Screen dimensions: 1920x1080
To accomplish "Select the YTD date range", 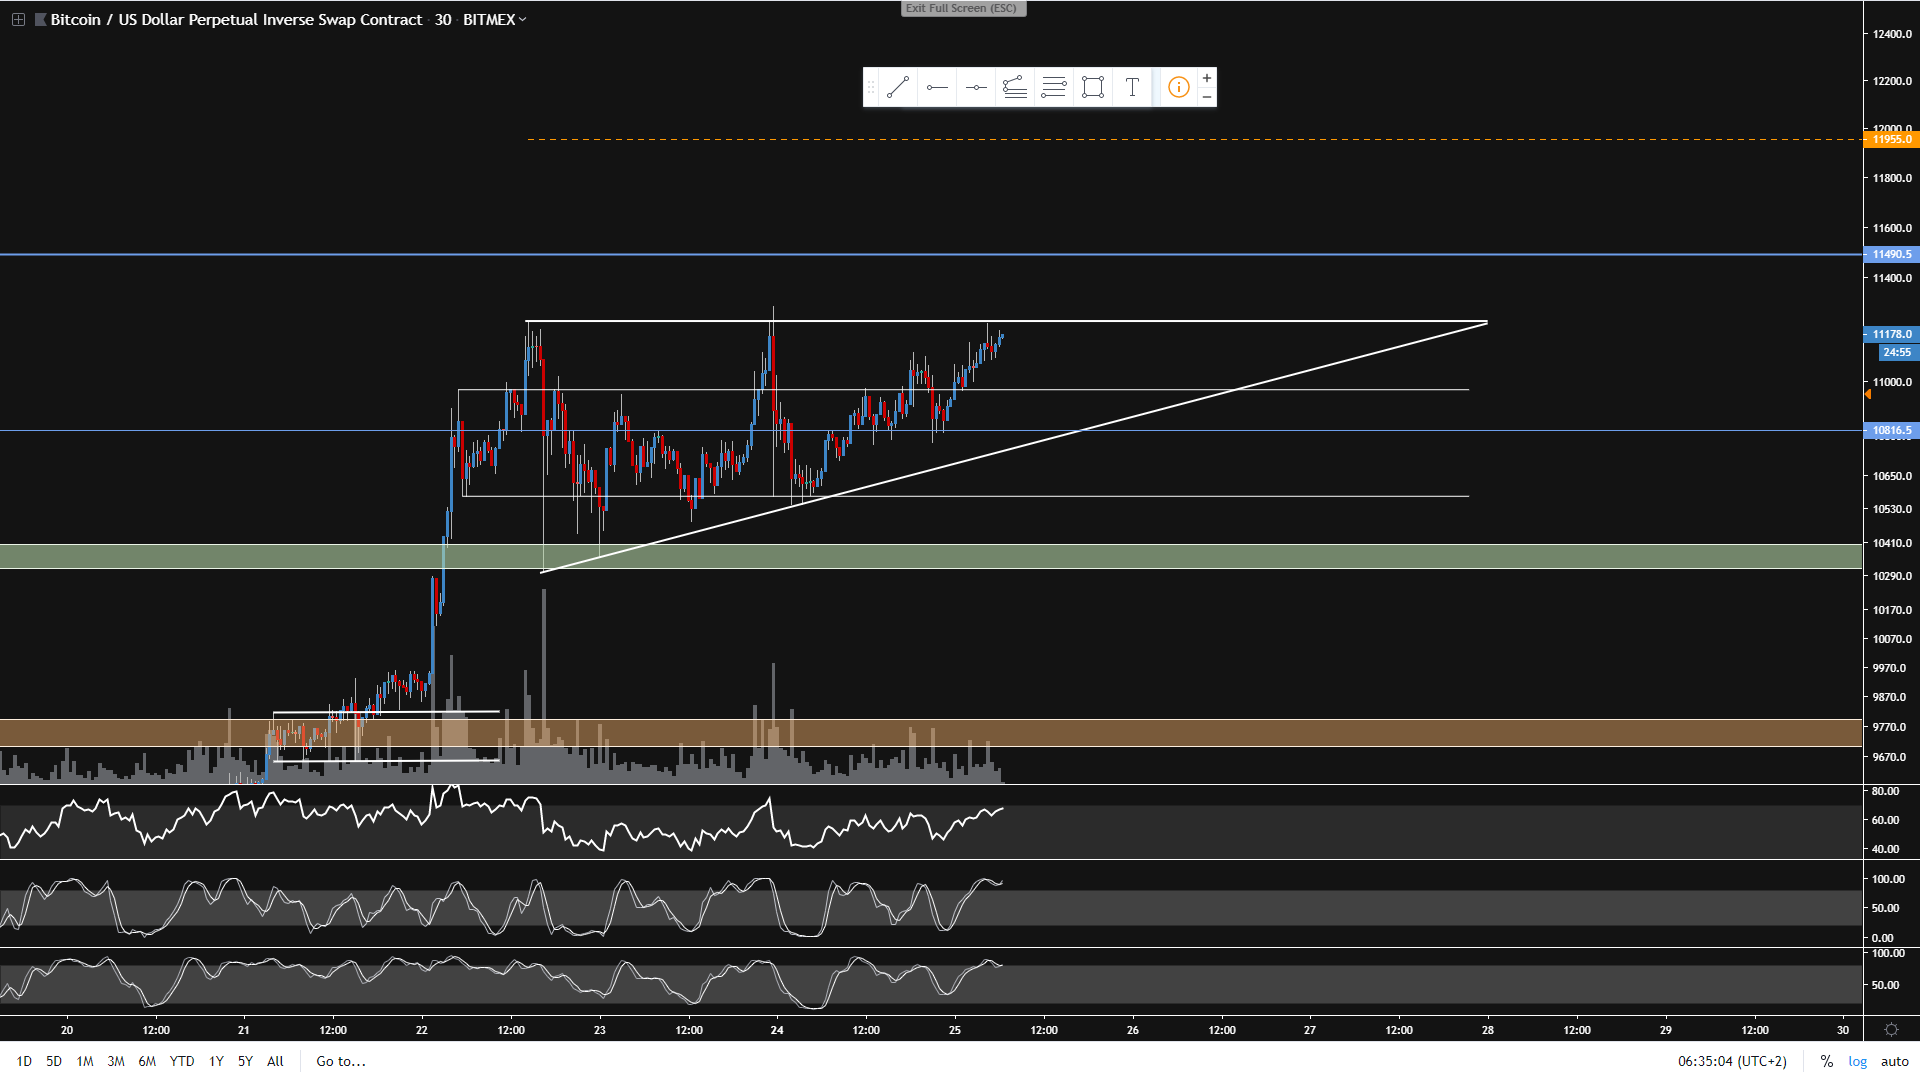I will (x=182, y=1061).
